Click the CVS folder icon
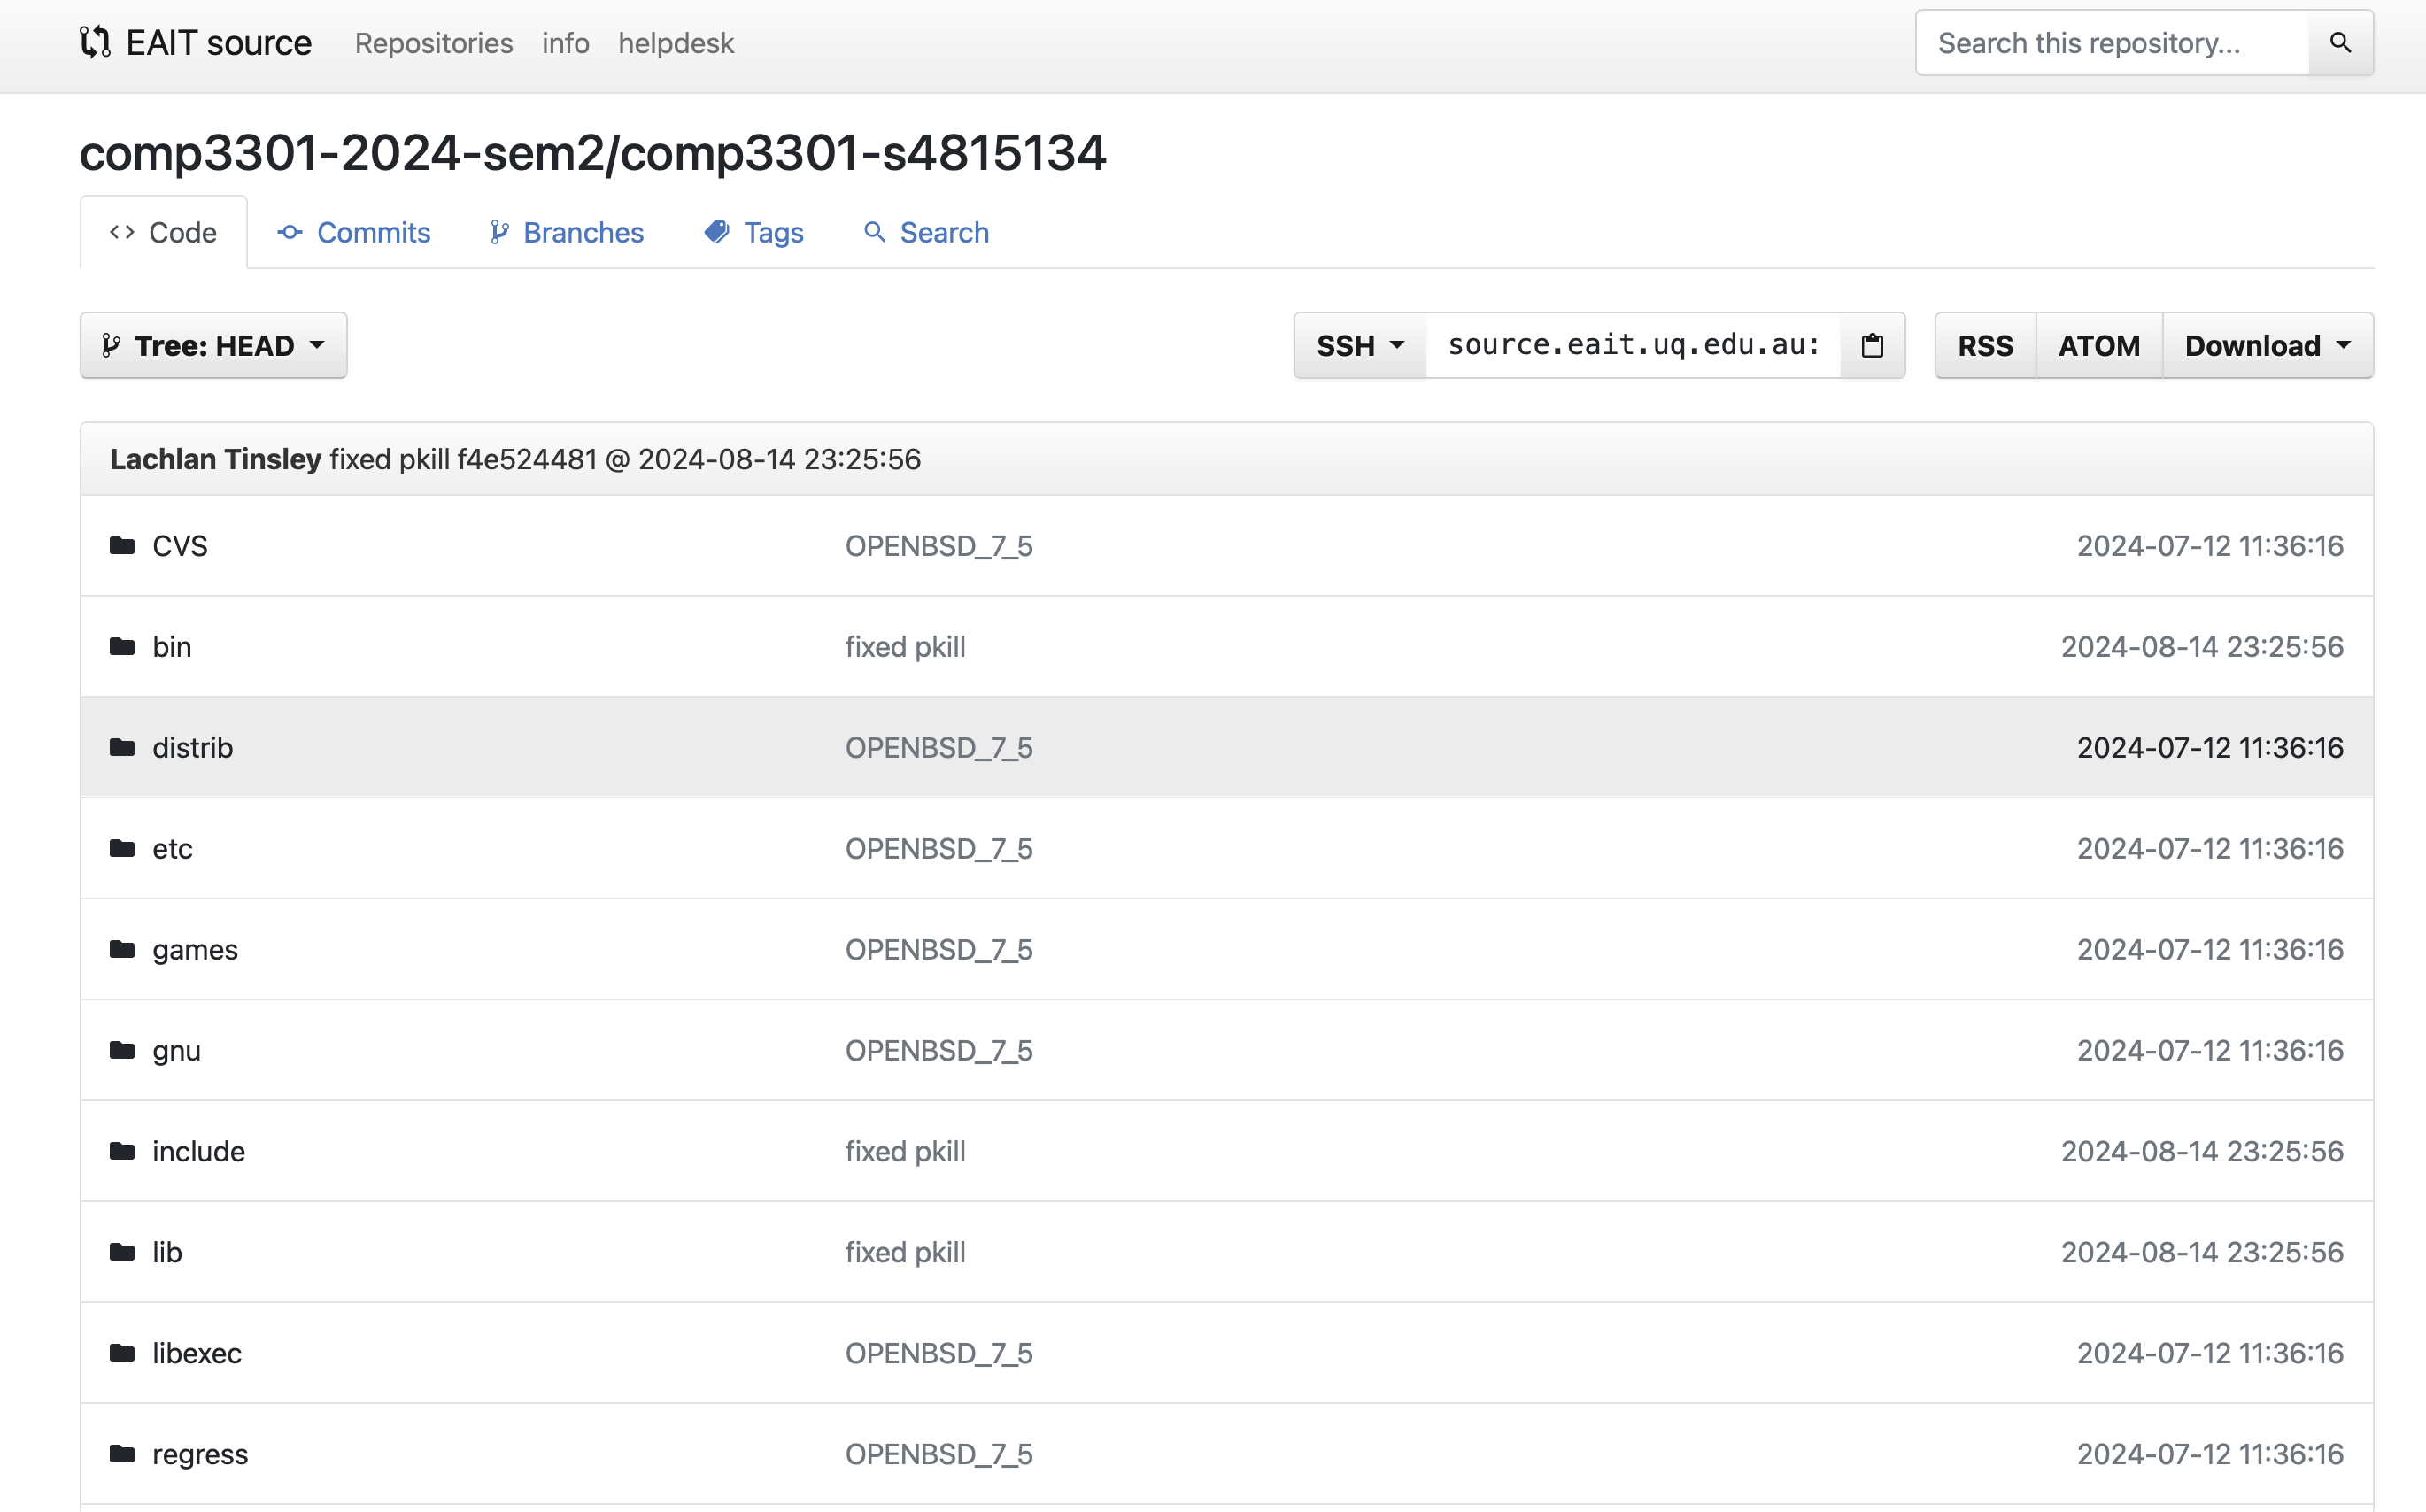 coord(122,545)
